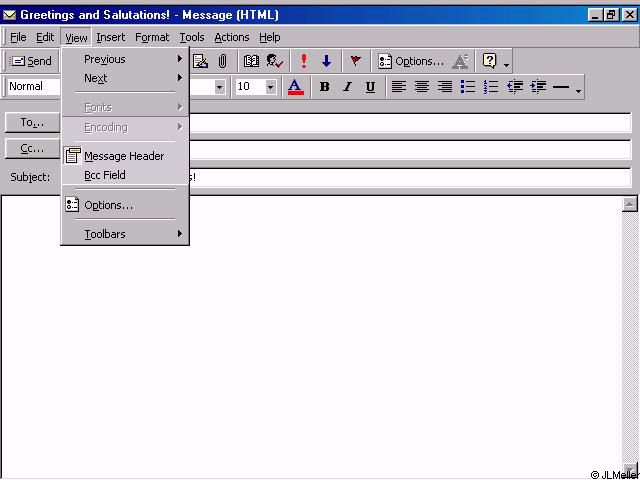Set Low importance with the blue down arrow icon

tap(326, 61)
